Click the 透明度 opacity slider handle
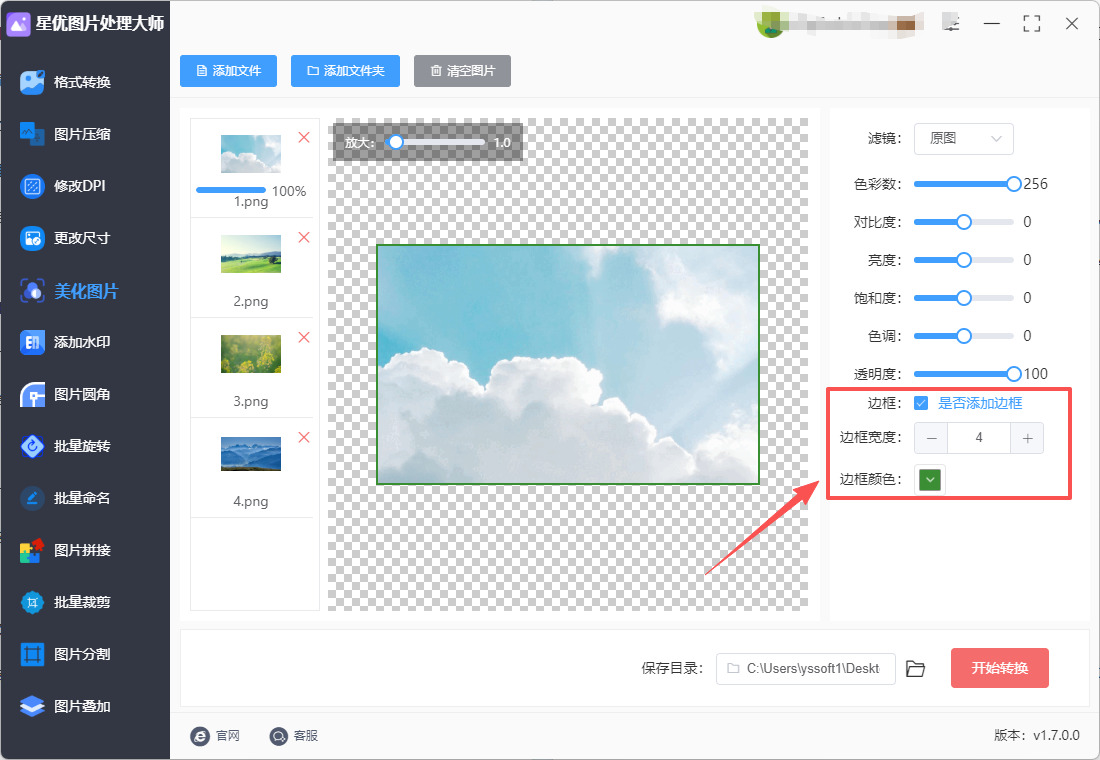Viewport: 1100px width, 760px height. [x=1013, y=373]
